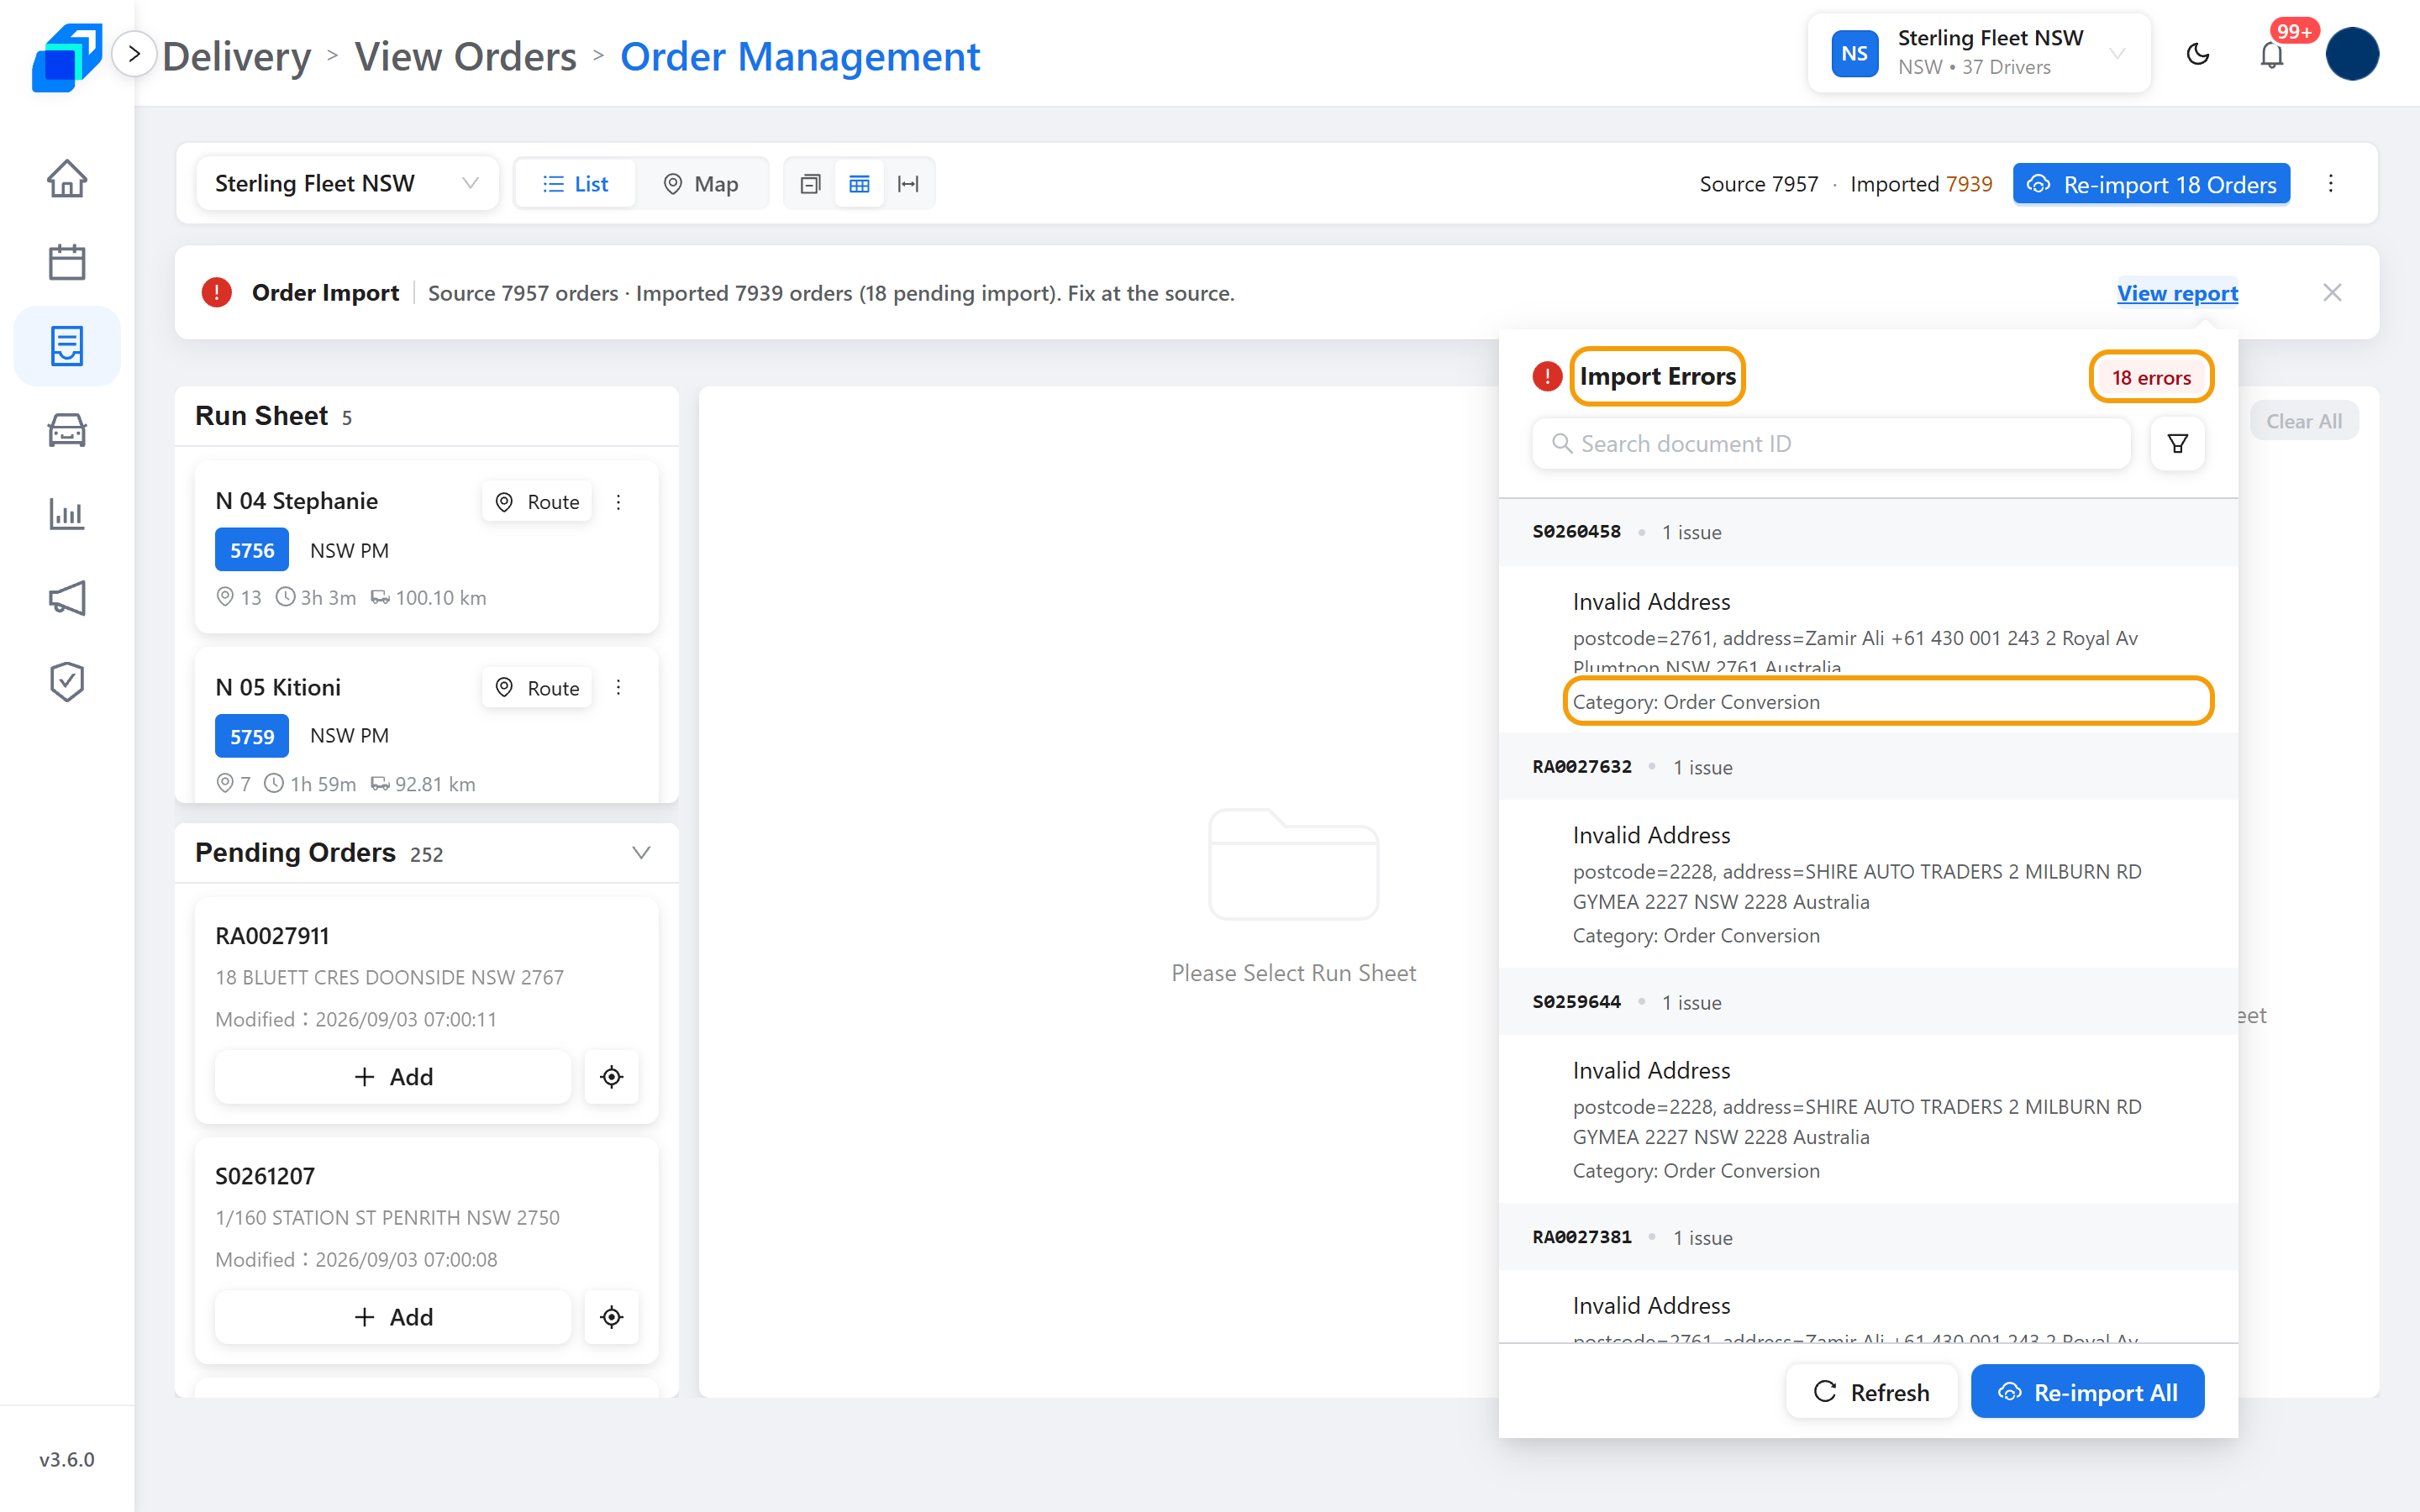Click the empty folder placeholder icon
Image resolution: width=2420 pixels, height=1512 pixels.
[x=1294, y=864]
